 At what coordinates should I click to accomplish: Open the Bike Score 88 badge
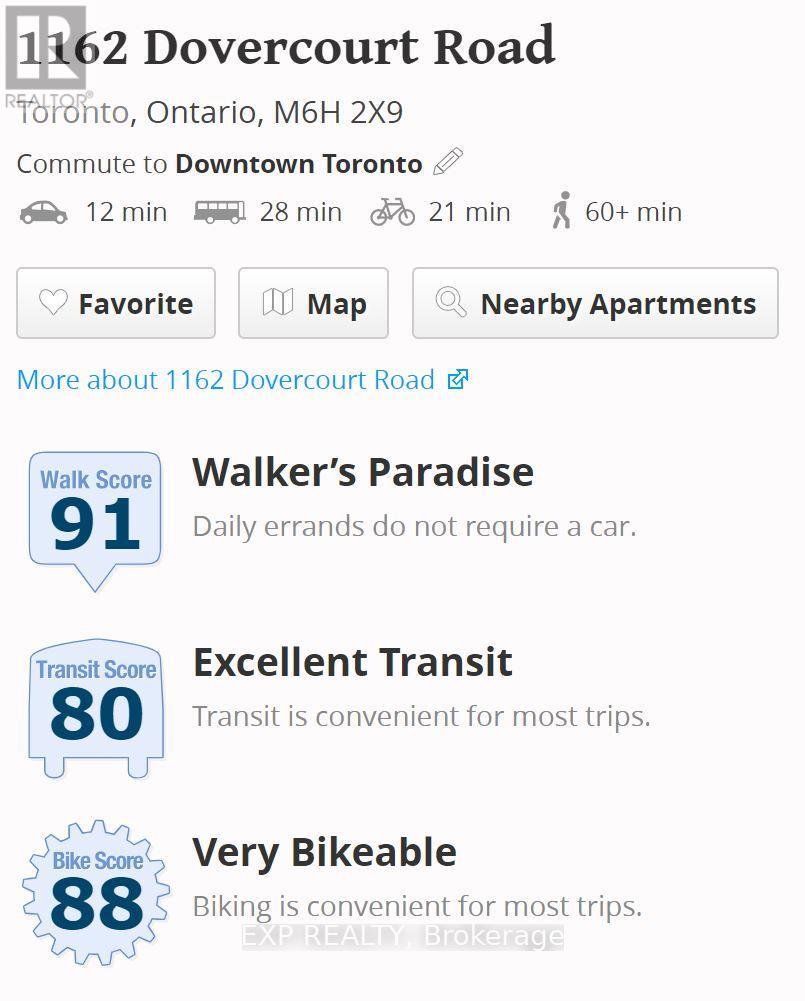tap(96, 892)
